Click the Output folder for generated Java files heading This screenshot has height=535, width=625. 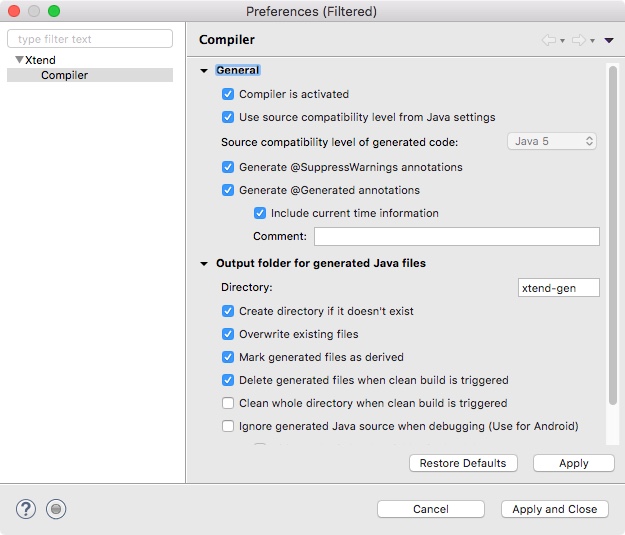click(x=321, y=263)
